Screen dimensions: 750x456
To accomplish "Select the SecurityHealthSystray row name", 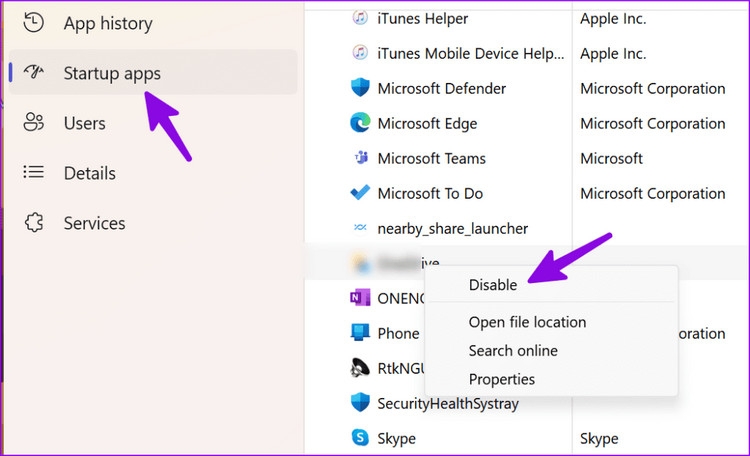I will click(448, 404).
